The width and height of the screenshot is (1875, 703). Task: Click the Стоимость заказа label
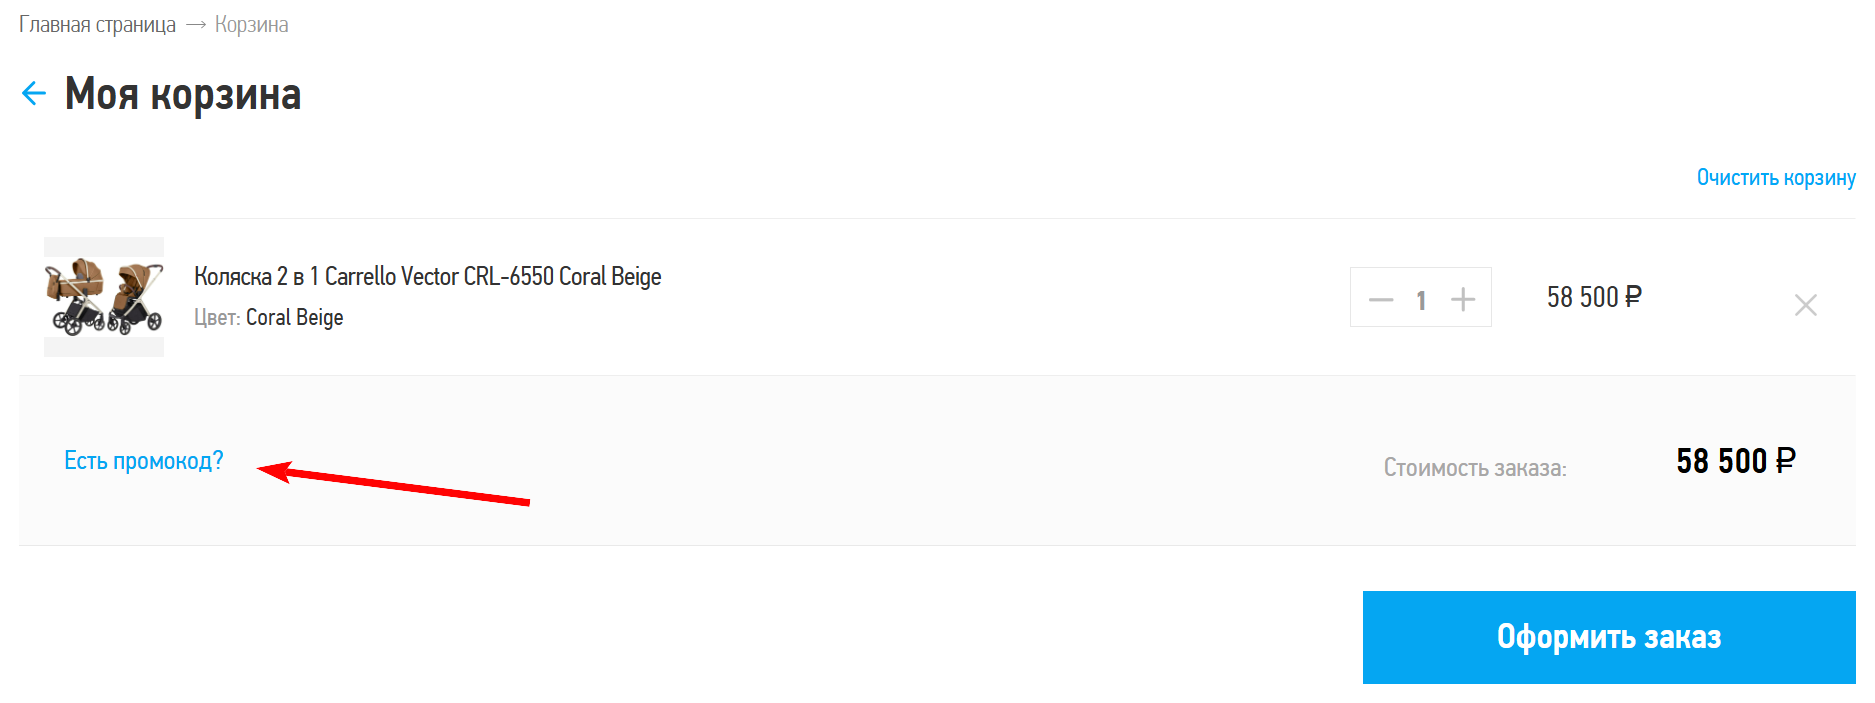coord(1475,468)
